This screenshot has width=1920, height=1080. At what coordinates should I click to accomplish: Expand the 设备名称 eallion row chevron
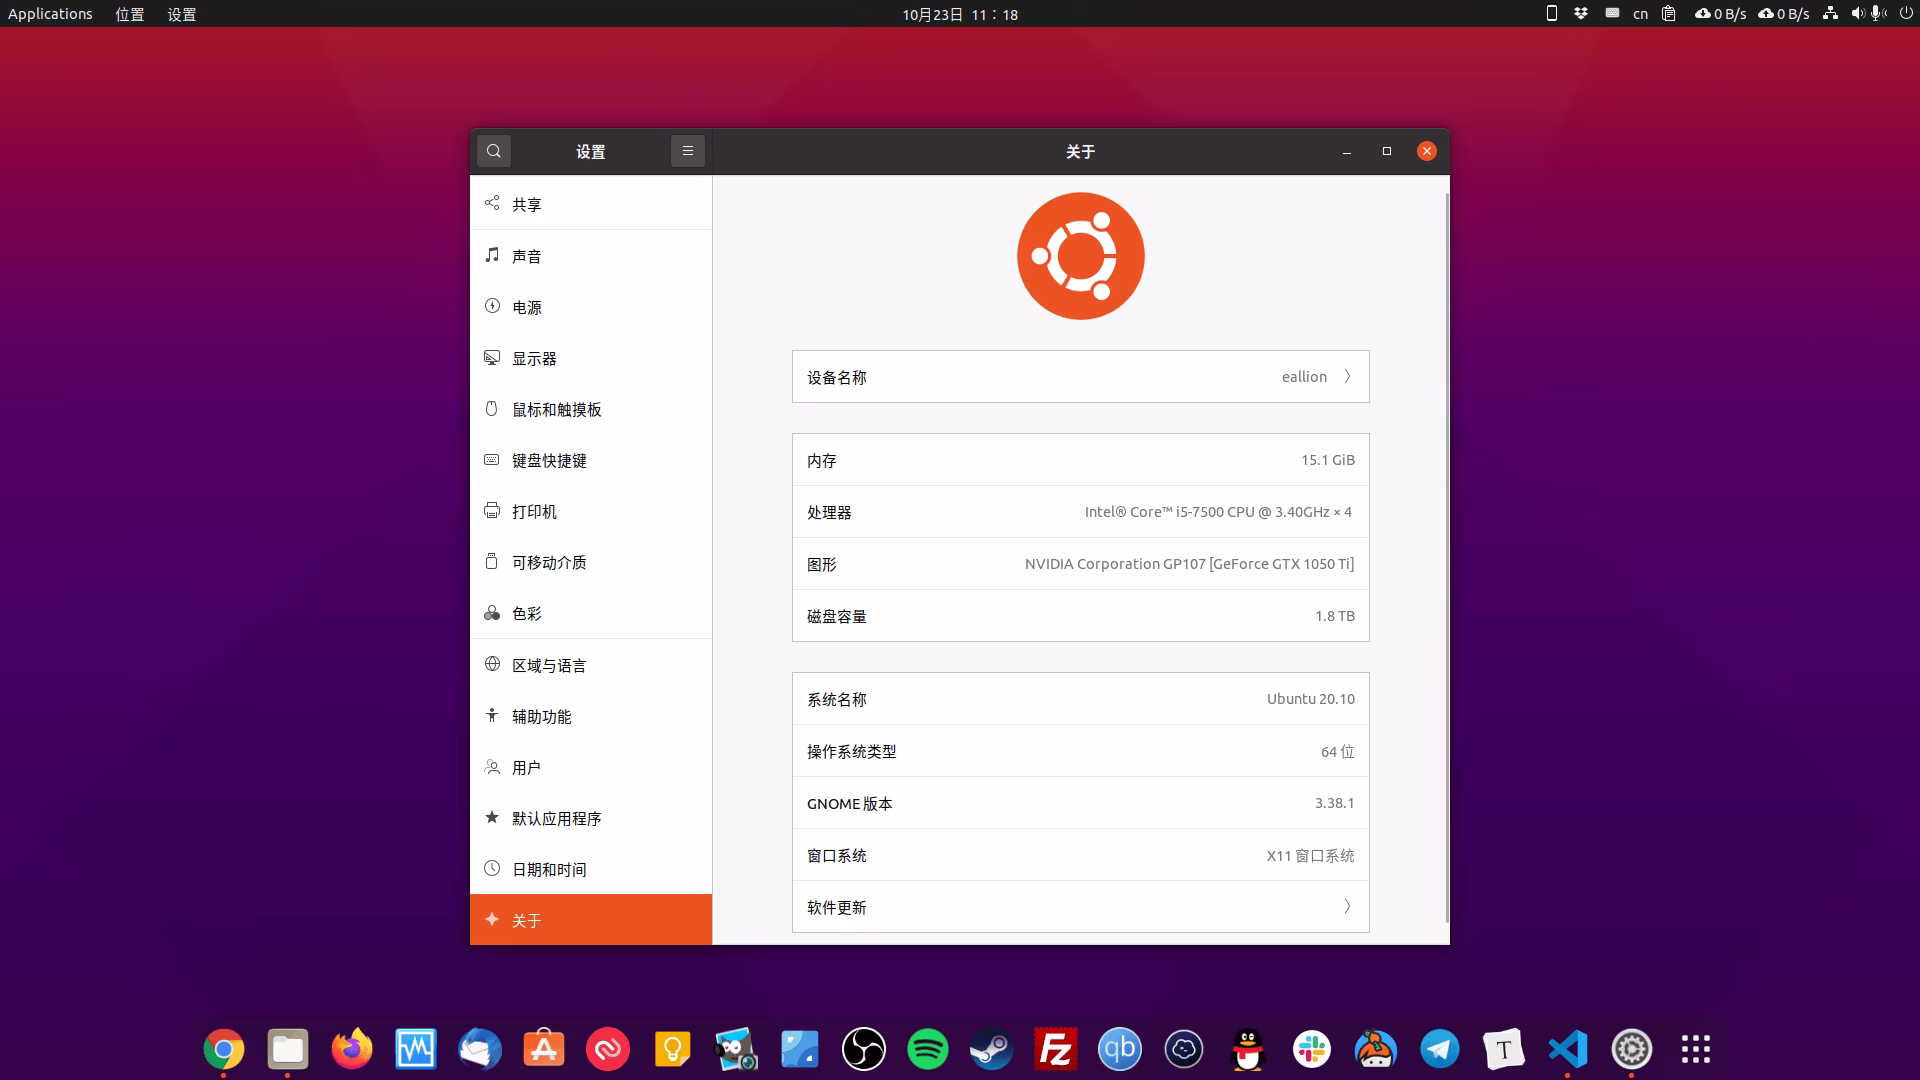point(1347,377)
